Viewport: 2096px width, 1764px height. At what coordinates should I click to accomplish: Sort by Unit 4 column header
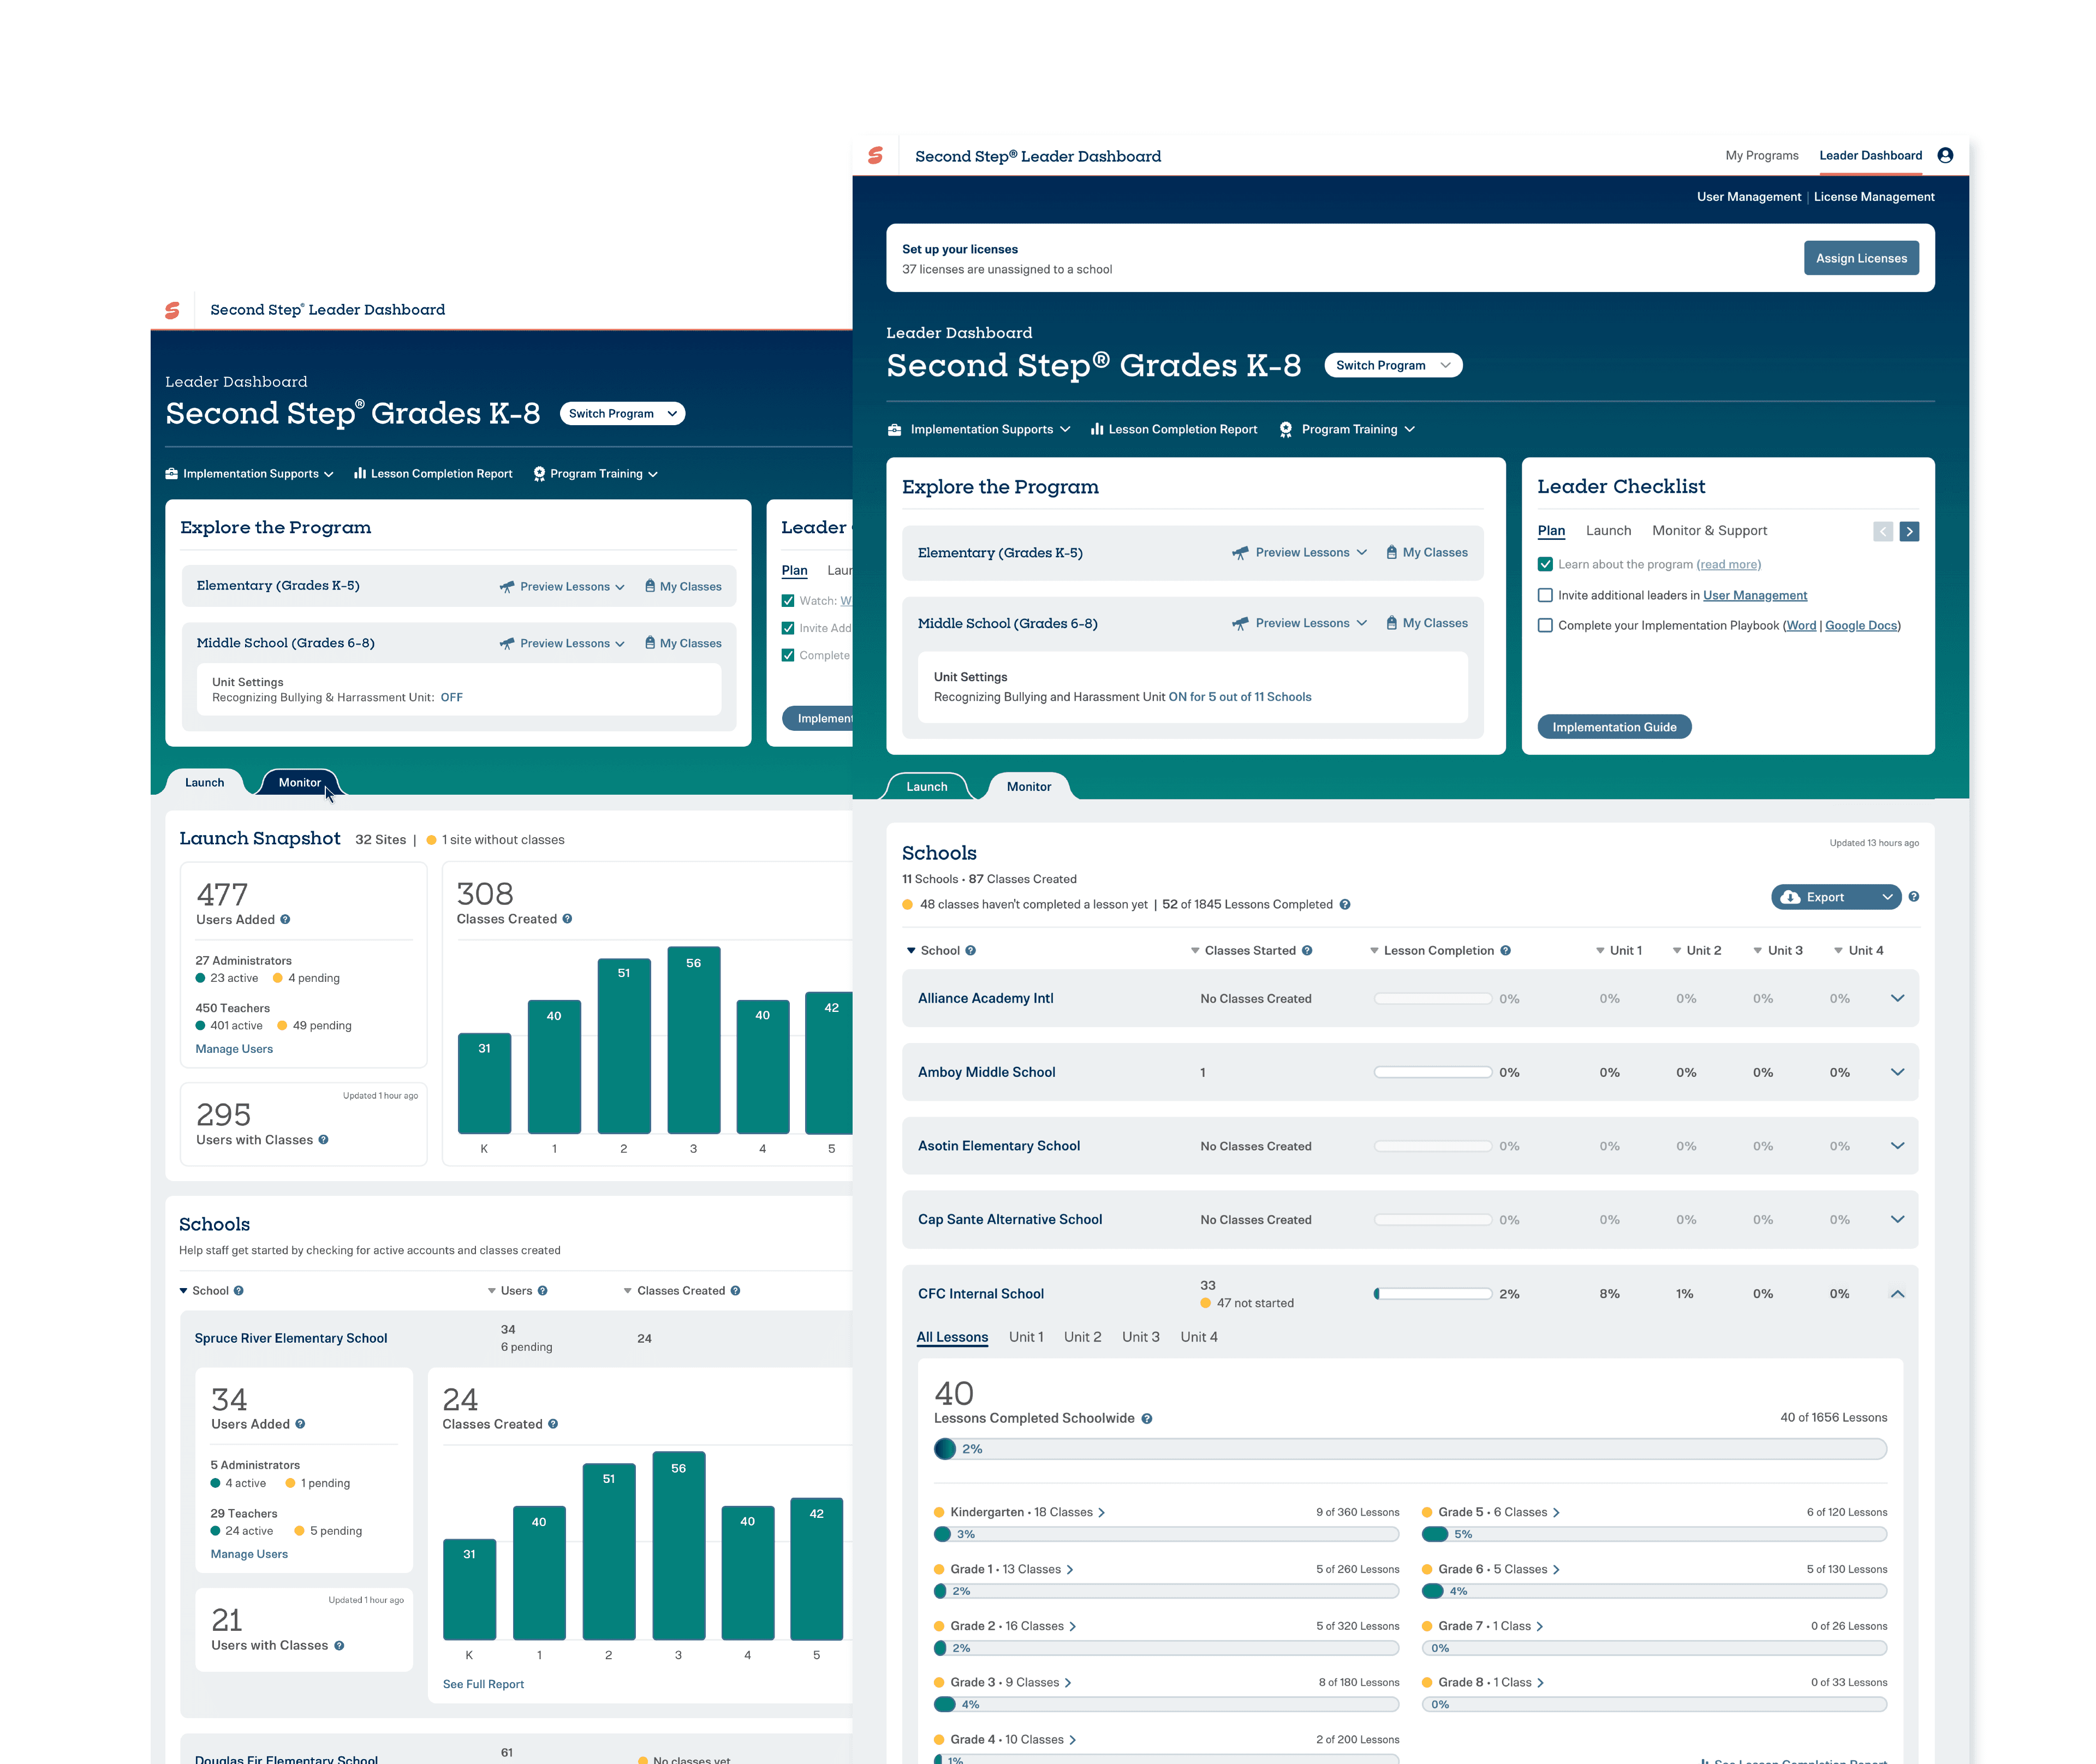(x=1858, y=951)
